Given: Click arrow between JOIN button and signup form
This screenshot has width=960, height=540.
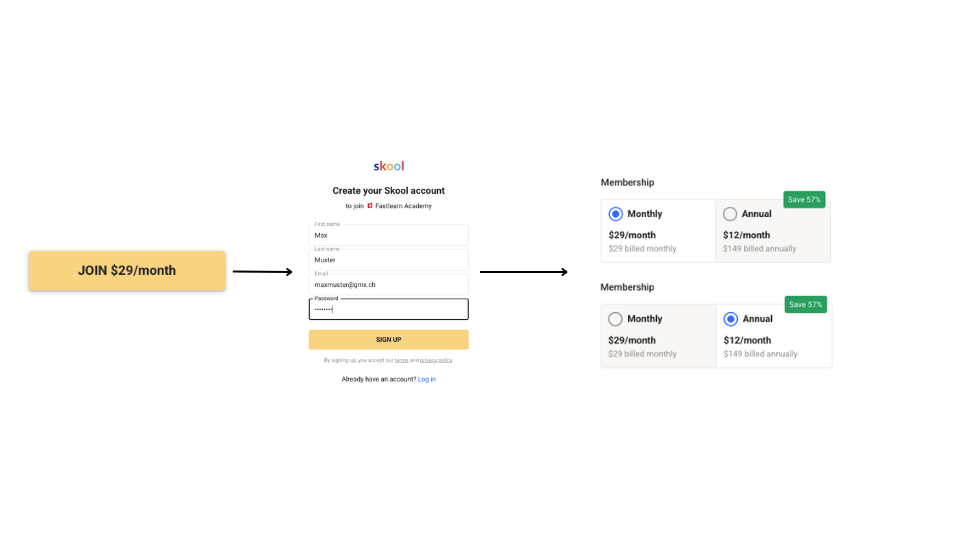Looking at the screenshot, I should (x=262, y=271).
